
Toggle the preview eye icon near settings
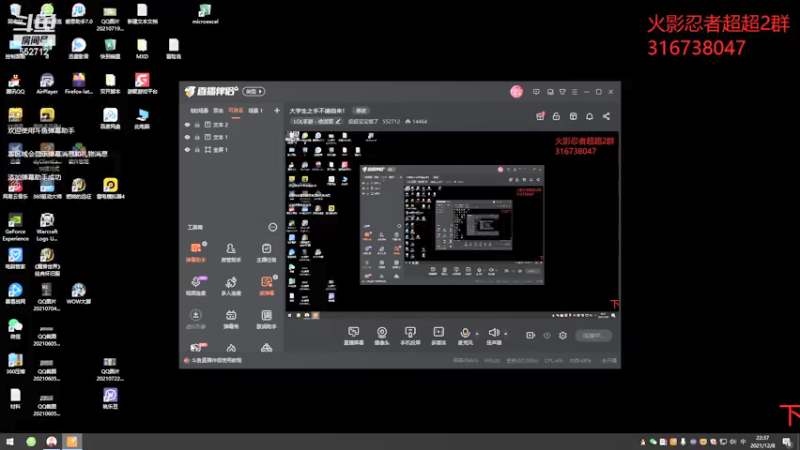546,335
